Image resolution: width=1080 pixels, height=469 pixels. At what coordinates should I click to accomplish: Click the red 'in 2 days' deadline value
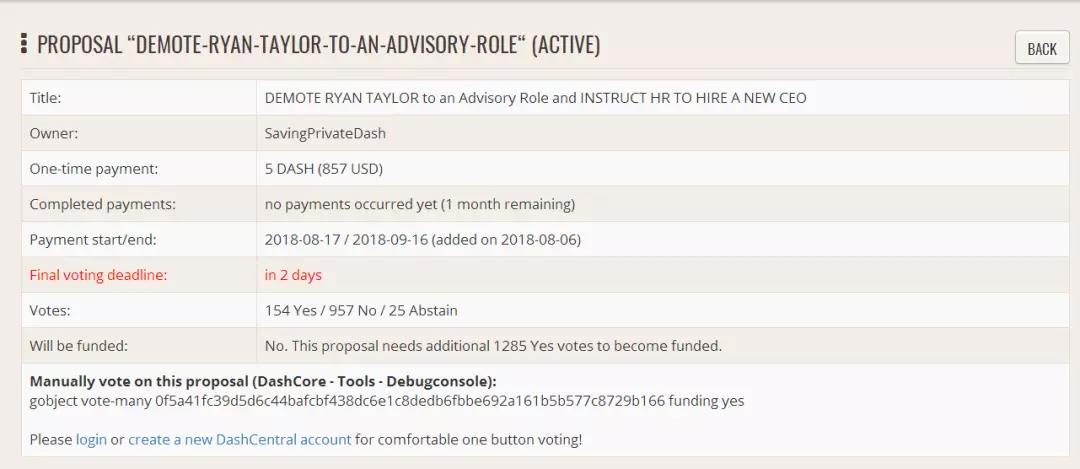pos(293,275)
